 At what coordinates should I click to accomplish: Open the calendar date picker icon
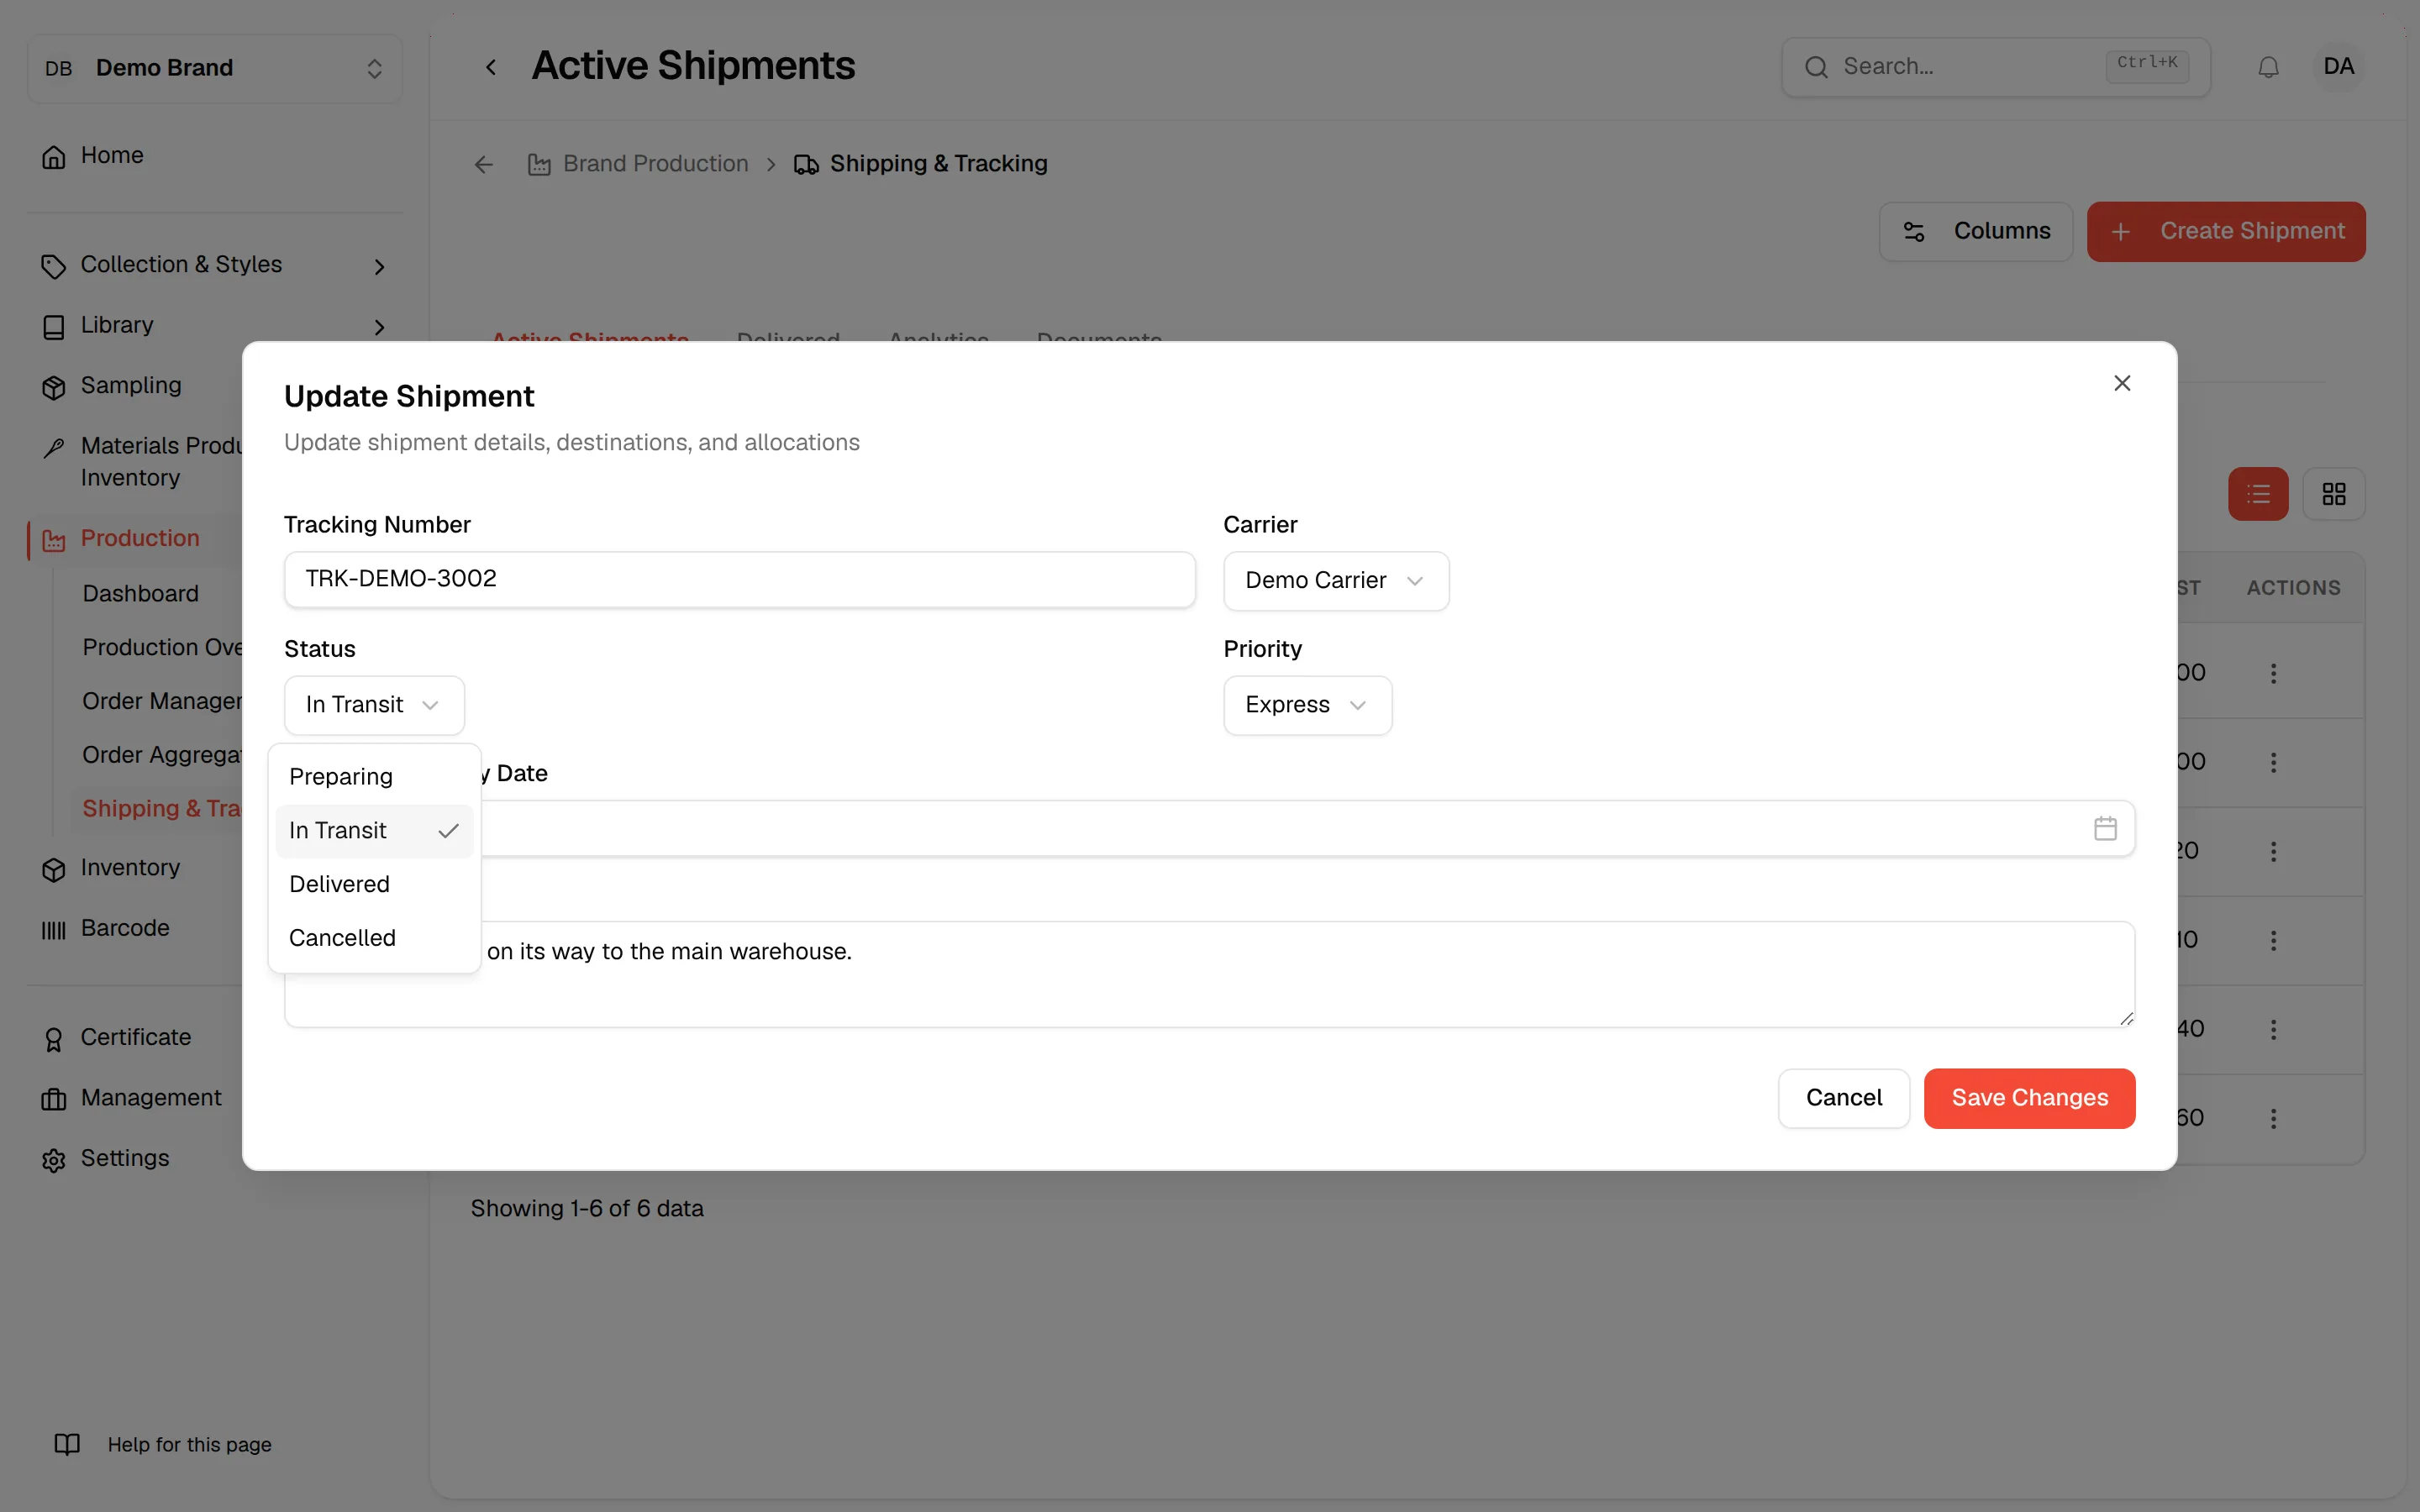2105,828
